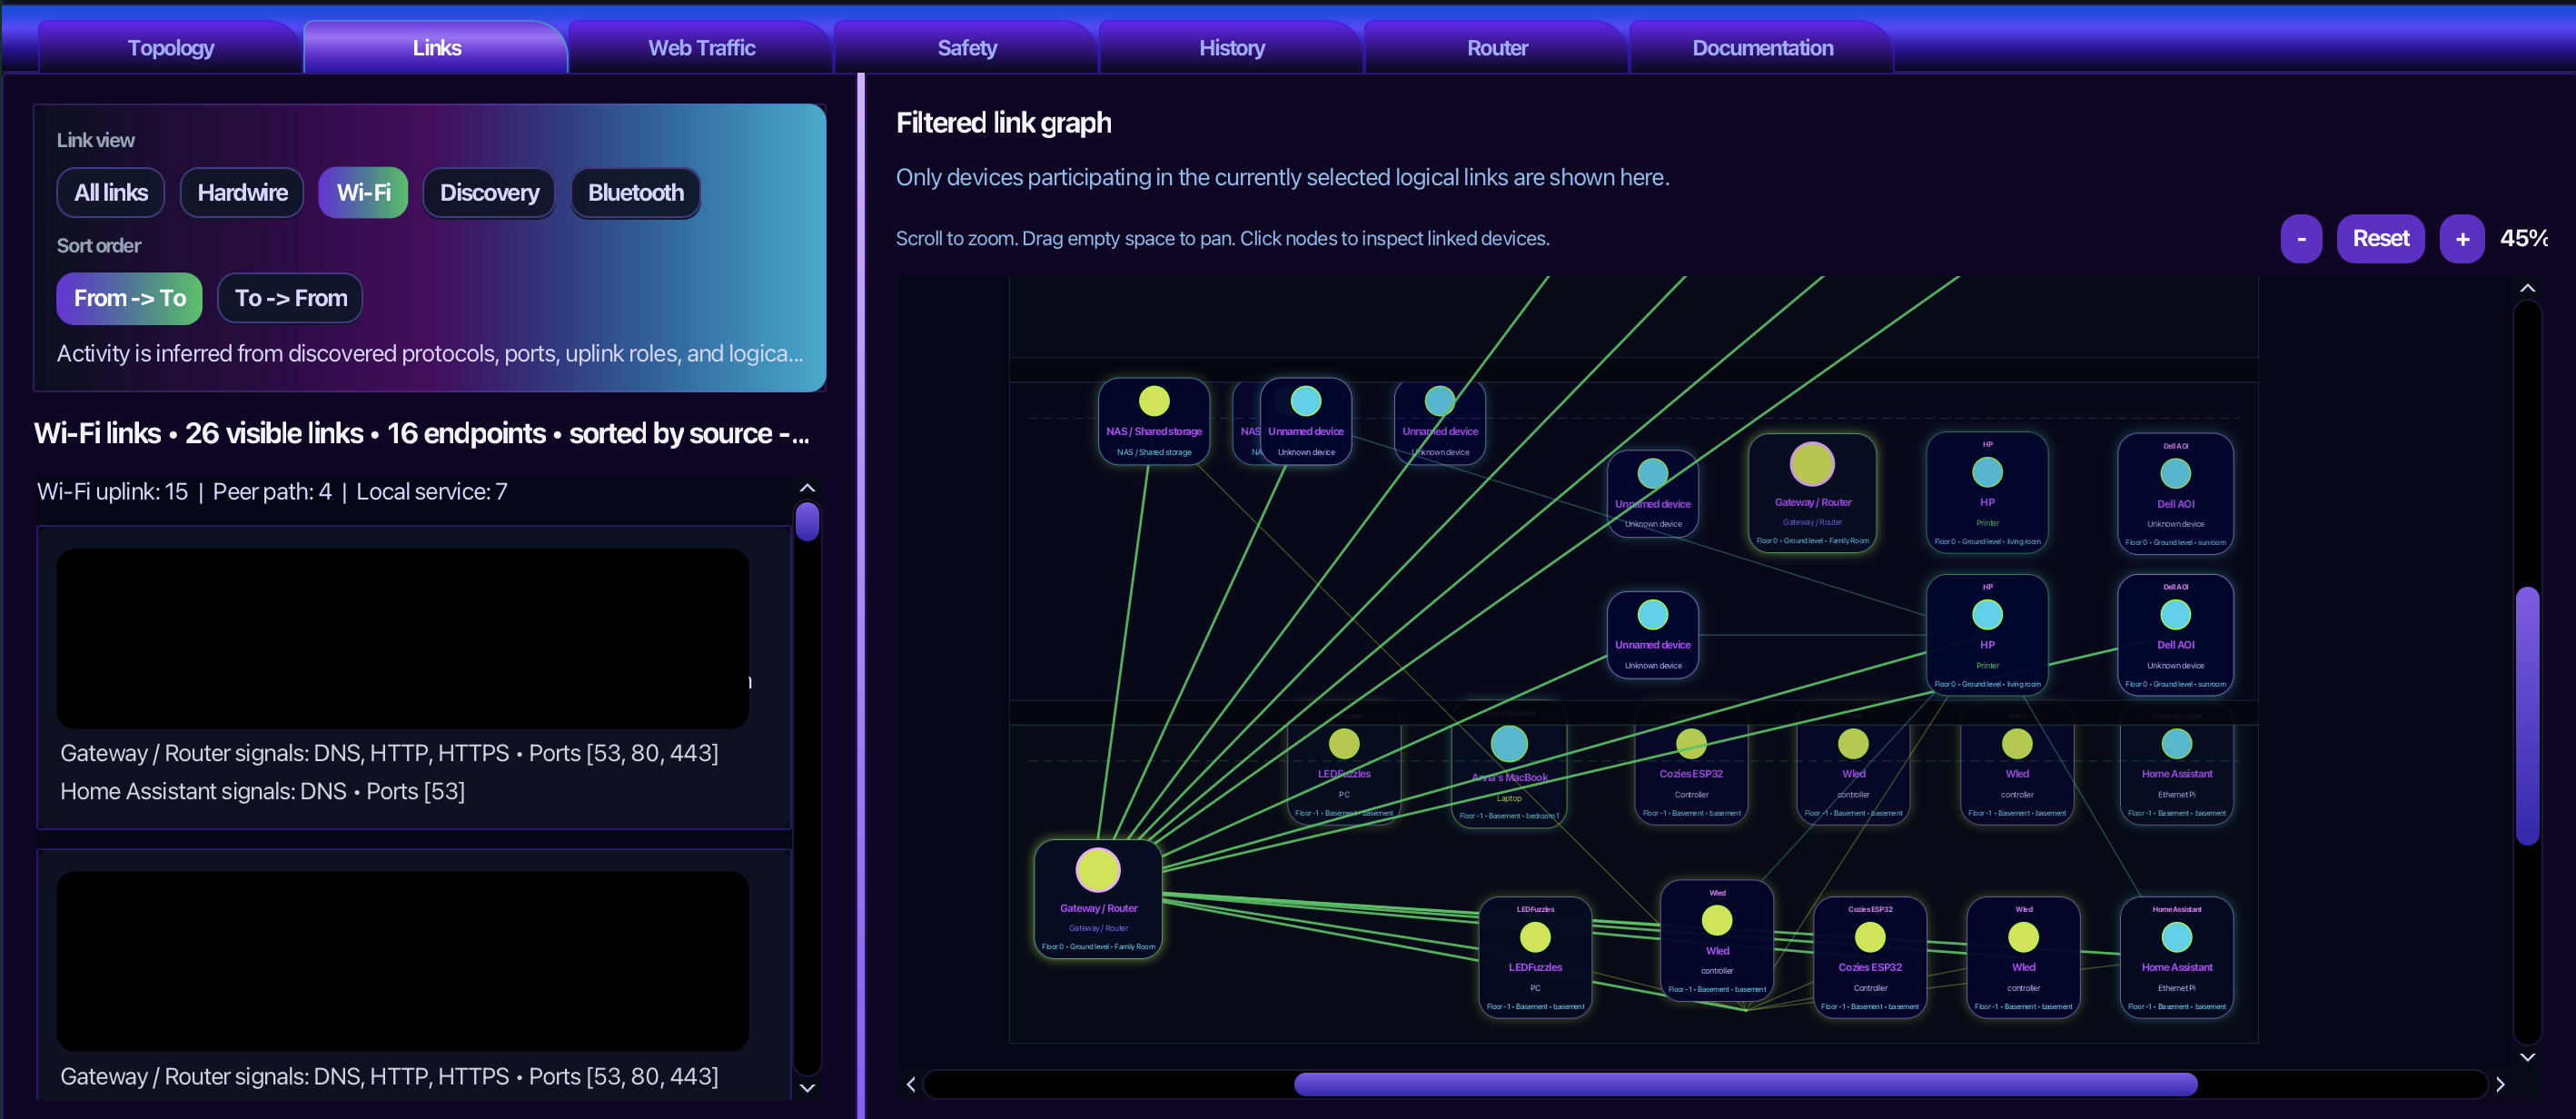Click the graph vertical scrollbar up arrow
The height and width of the screenshot is (1119, 2576).
(x=2528, y=288)
